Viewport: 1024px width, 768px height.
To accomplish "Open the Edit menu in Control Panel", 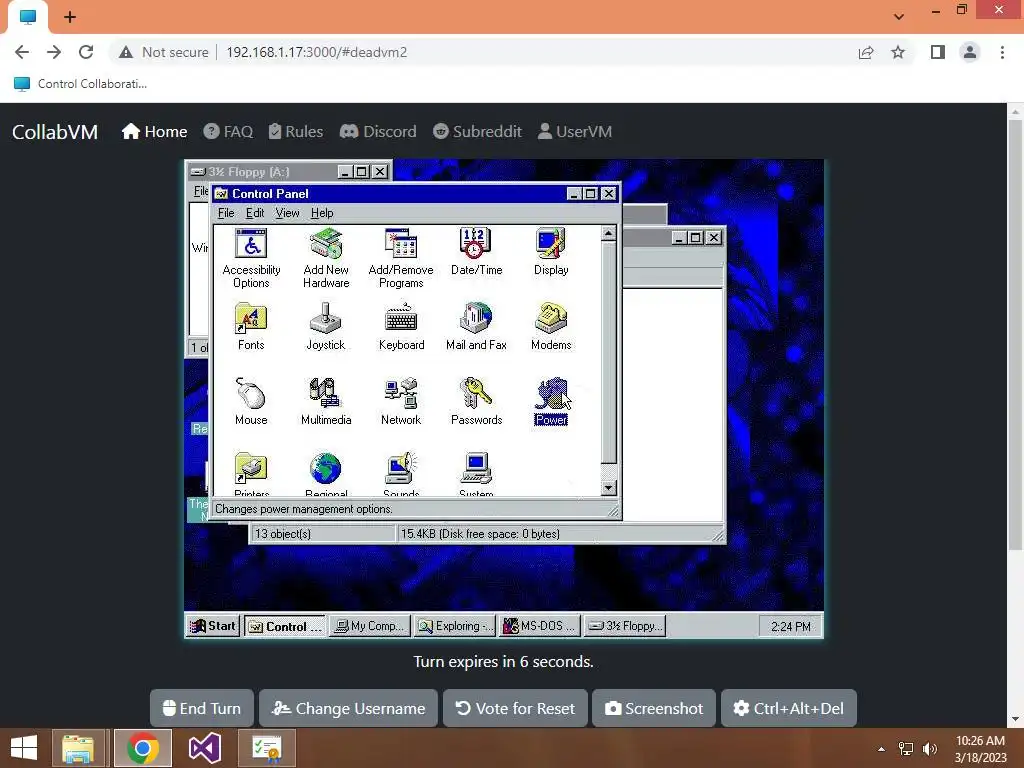I will coord(255,213).
